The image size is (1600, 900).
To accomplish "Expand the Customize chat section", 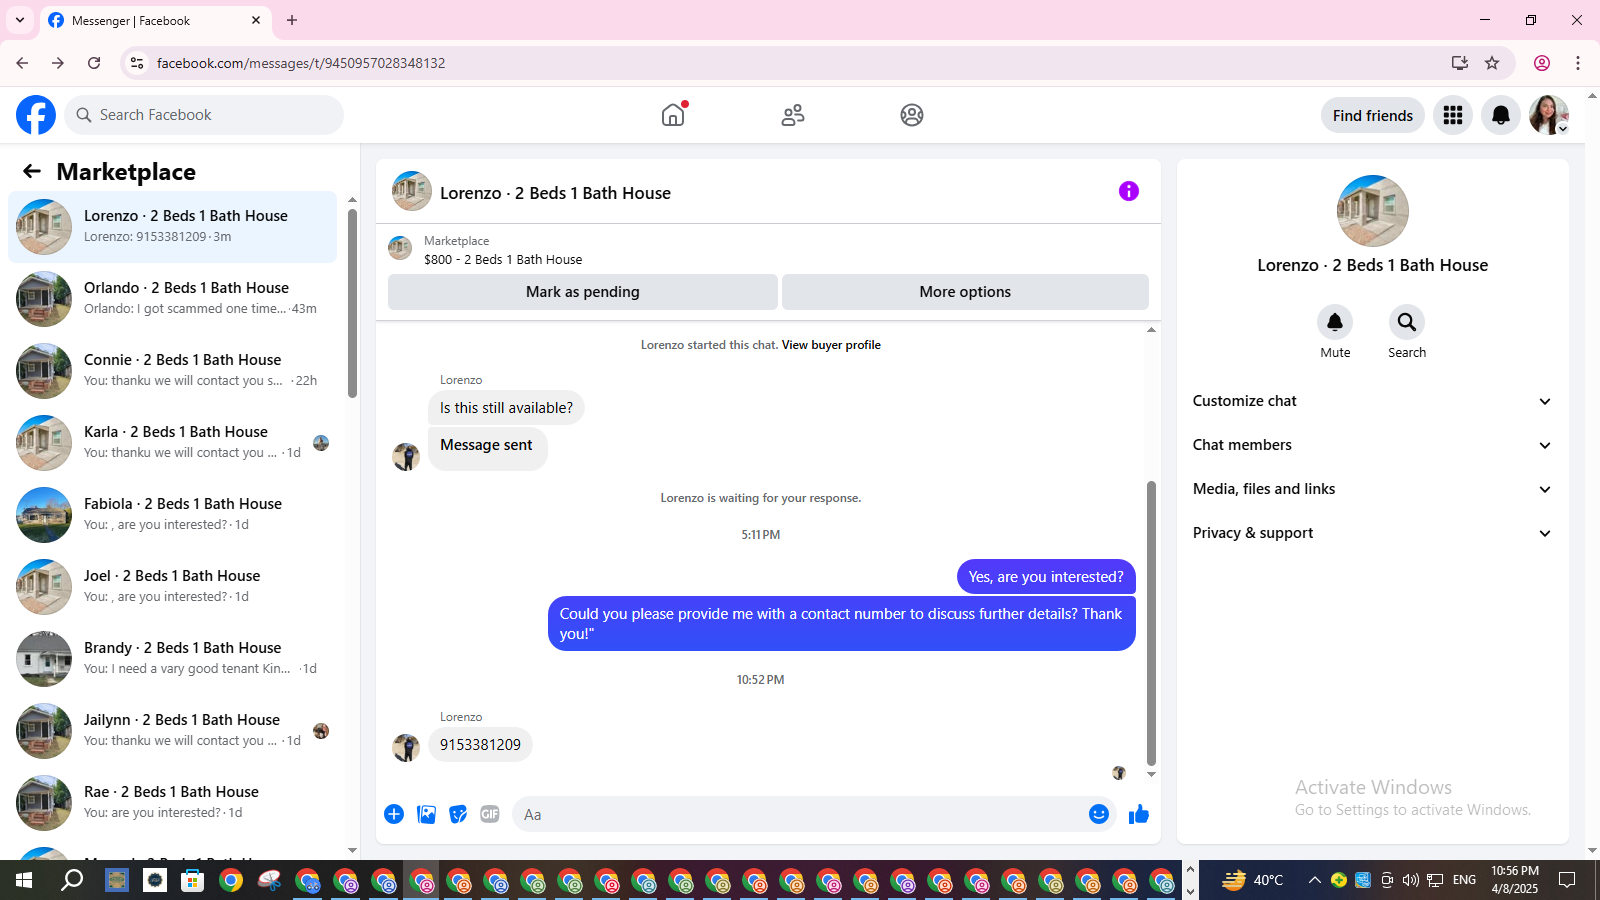I will [1373, 401].
